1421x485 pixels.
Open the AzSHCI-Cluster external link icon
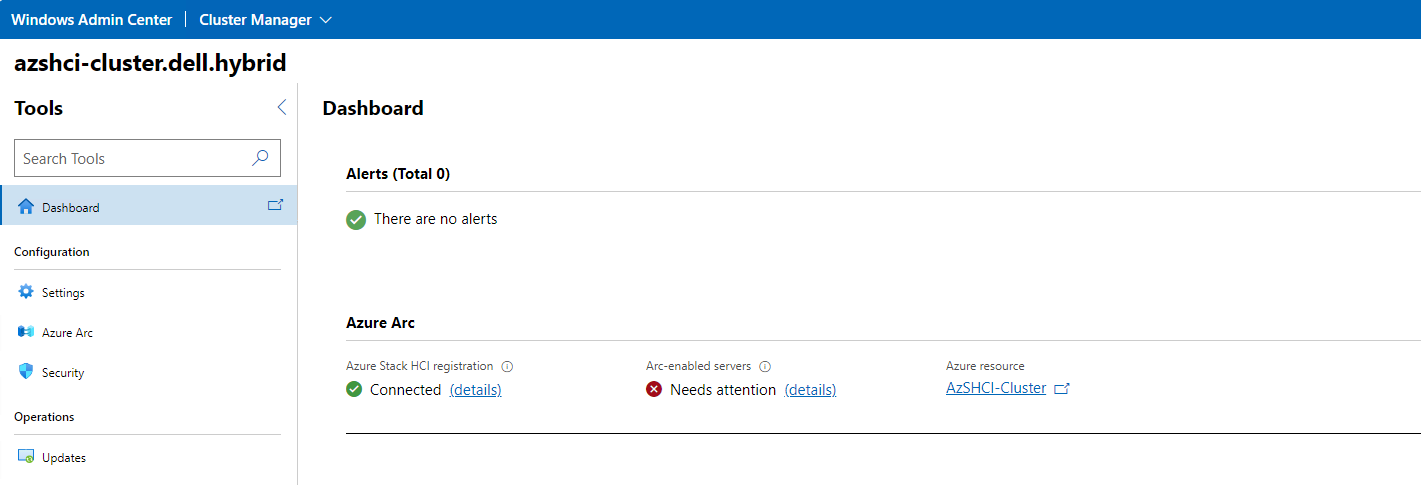tap(1062, 389)
